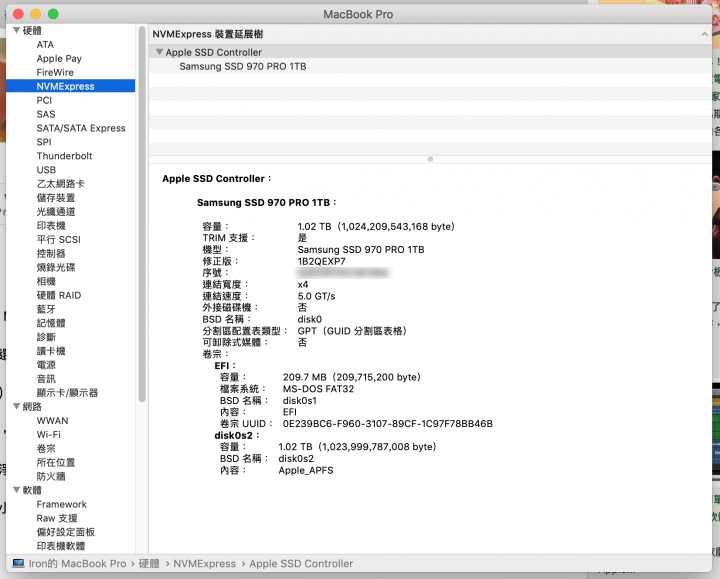Collapse the 網路 section triangle
The width and height of the screenshot is (720, 579).
[17, 406]
